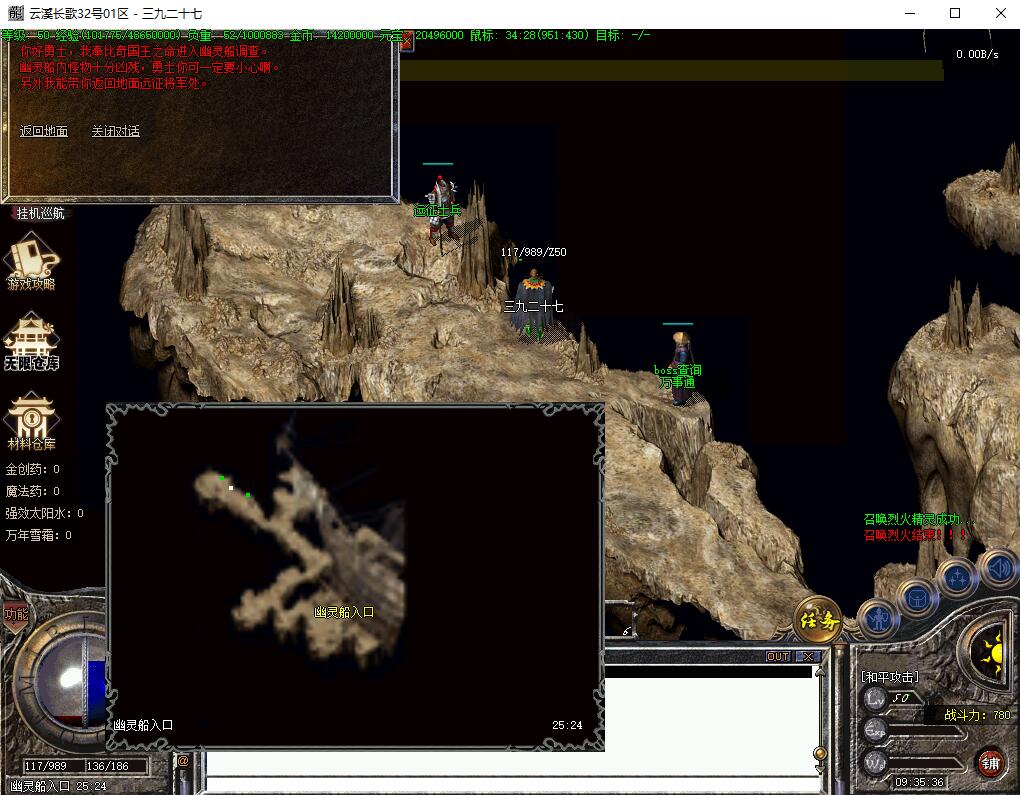Click the @ chat channel icon
This screenshot has height=795, width=1020.
(183, 761)
